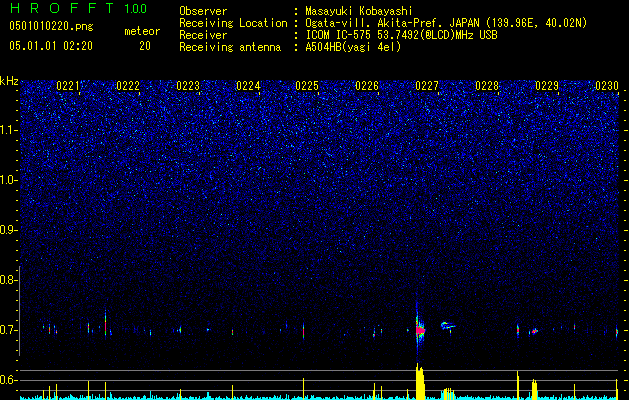629x400 pixels.
Task: Select observer name Masayuki Kobayashi
Action: point(359,12)
